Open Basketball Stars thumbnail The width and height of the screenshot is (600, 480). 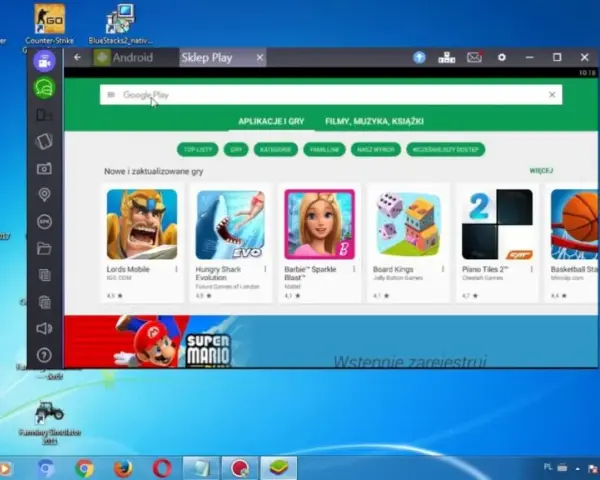[x=574, y=224]
